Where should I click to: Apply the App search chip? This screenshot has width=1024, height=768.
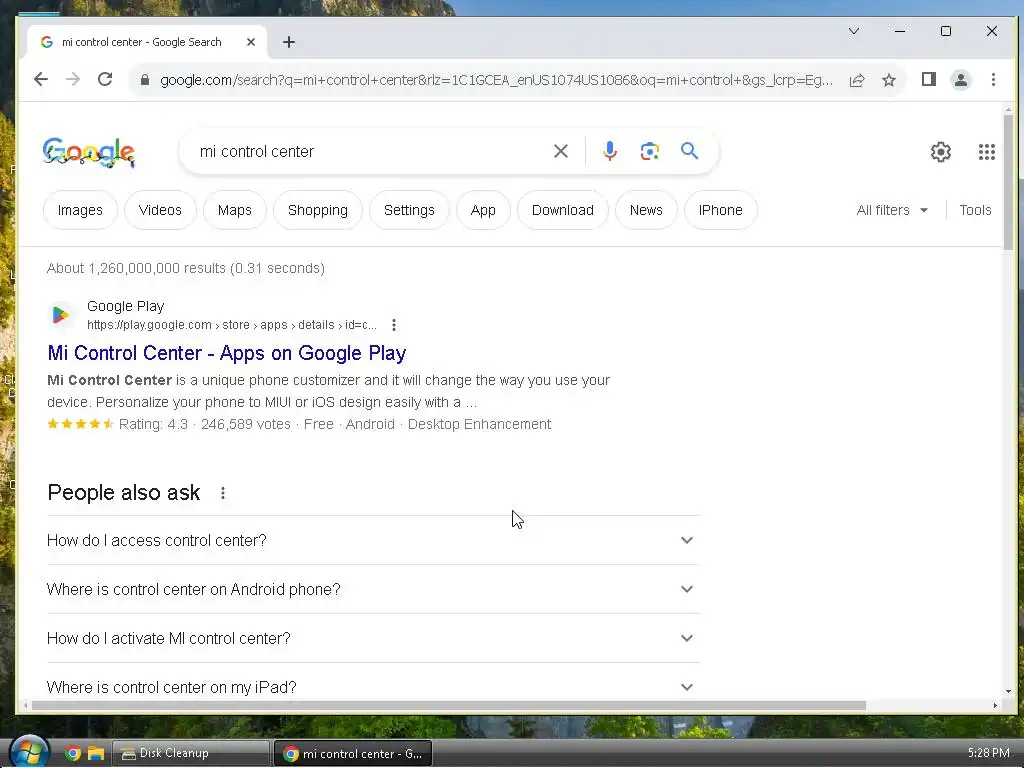click(483, 210)
